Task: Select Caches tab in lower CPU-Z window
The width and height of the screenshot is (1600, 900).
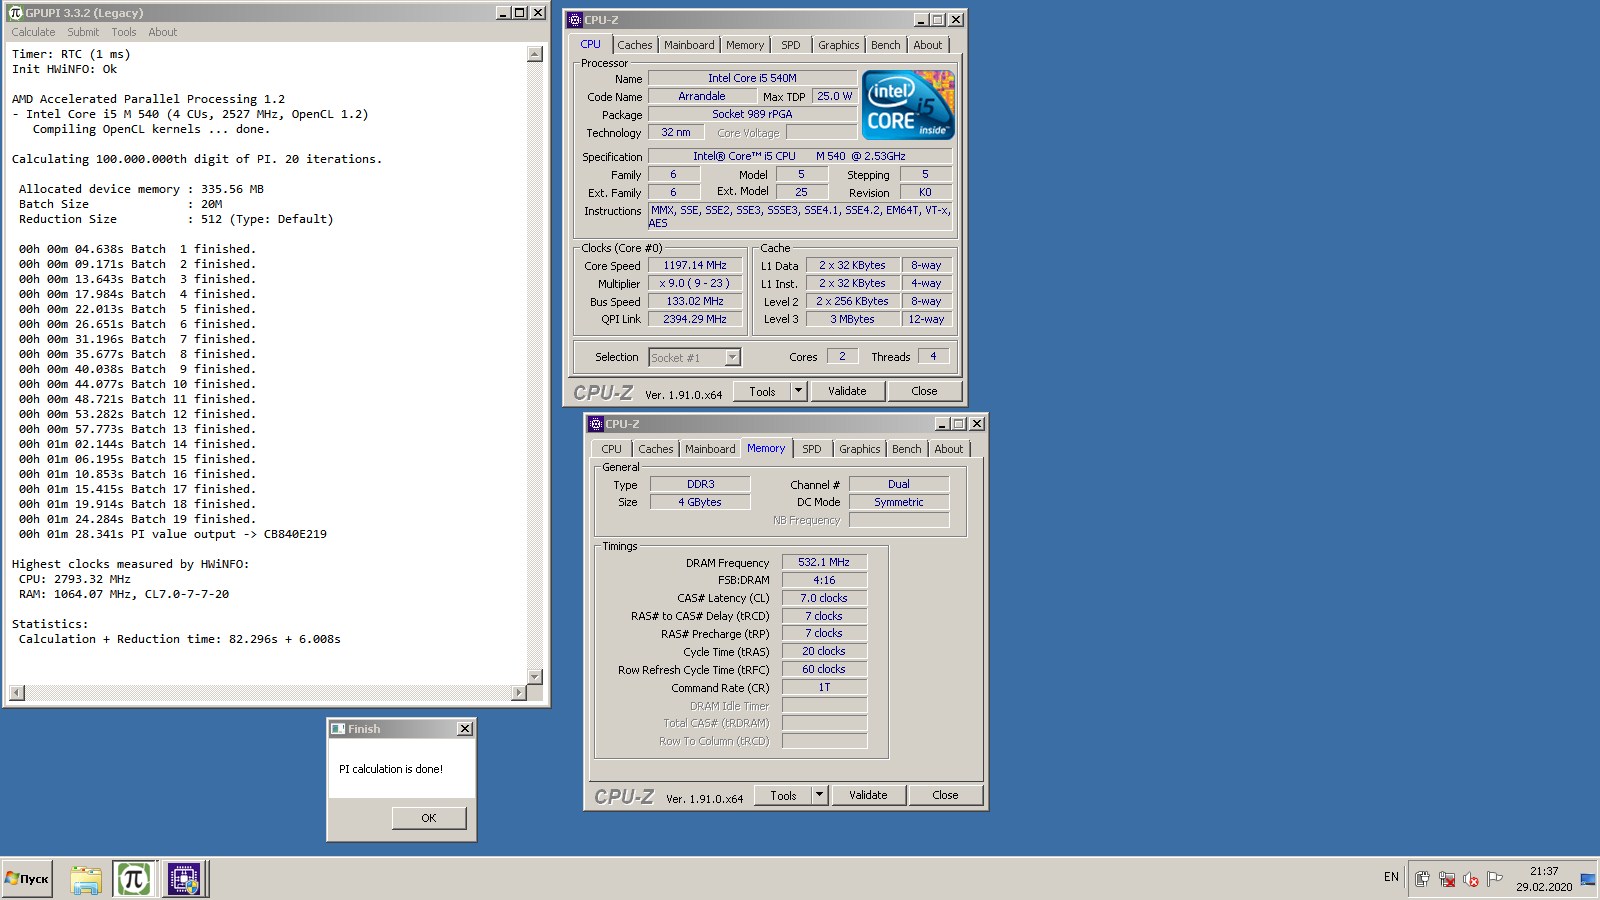Action: click(655, 449)
